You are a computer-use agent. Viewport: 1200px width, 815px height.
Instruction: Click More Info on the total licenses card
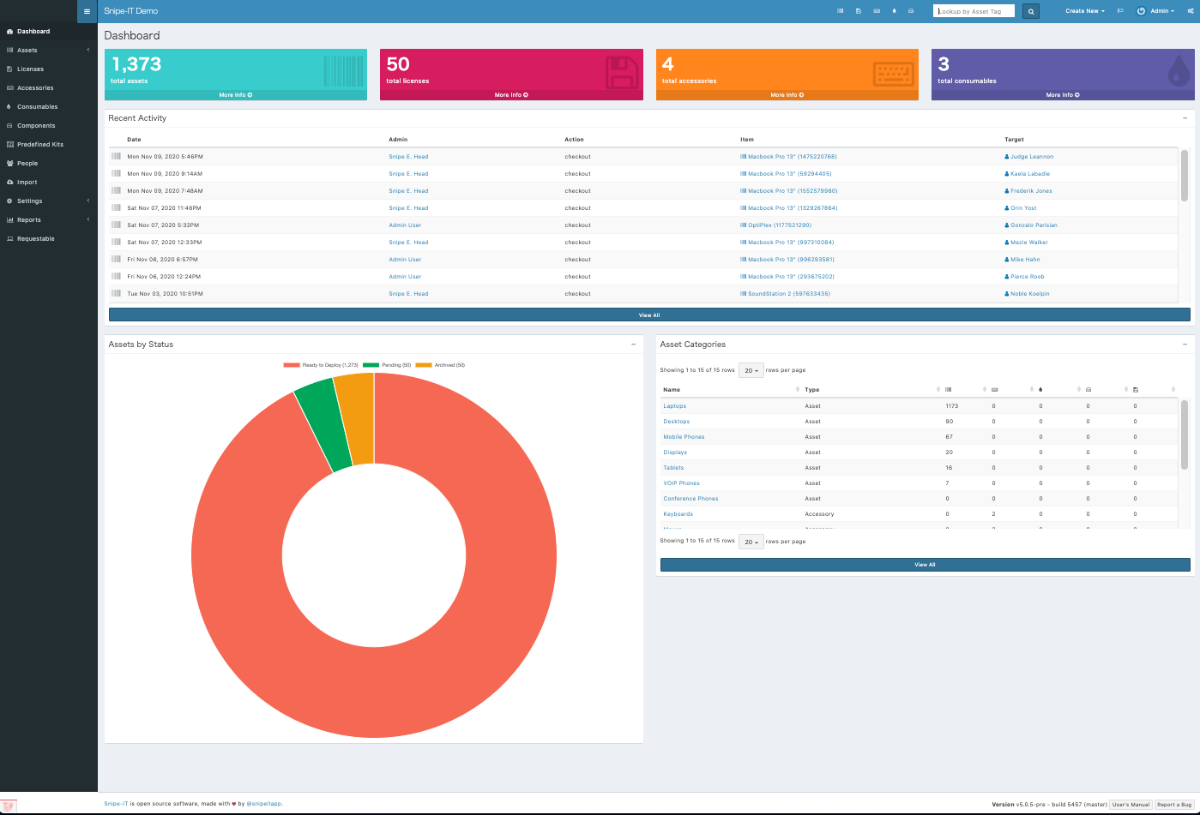click(511, 95)
